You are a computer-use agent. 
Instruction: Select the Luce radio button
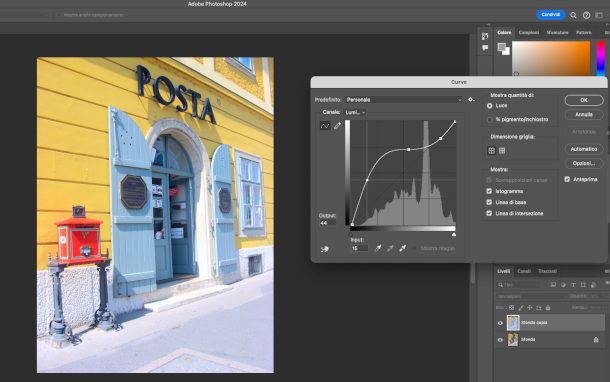point(489,106)
